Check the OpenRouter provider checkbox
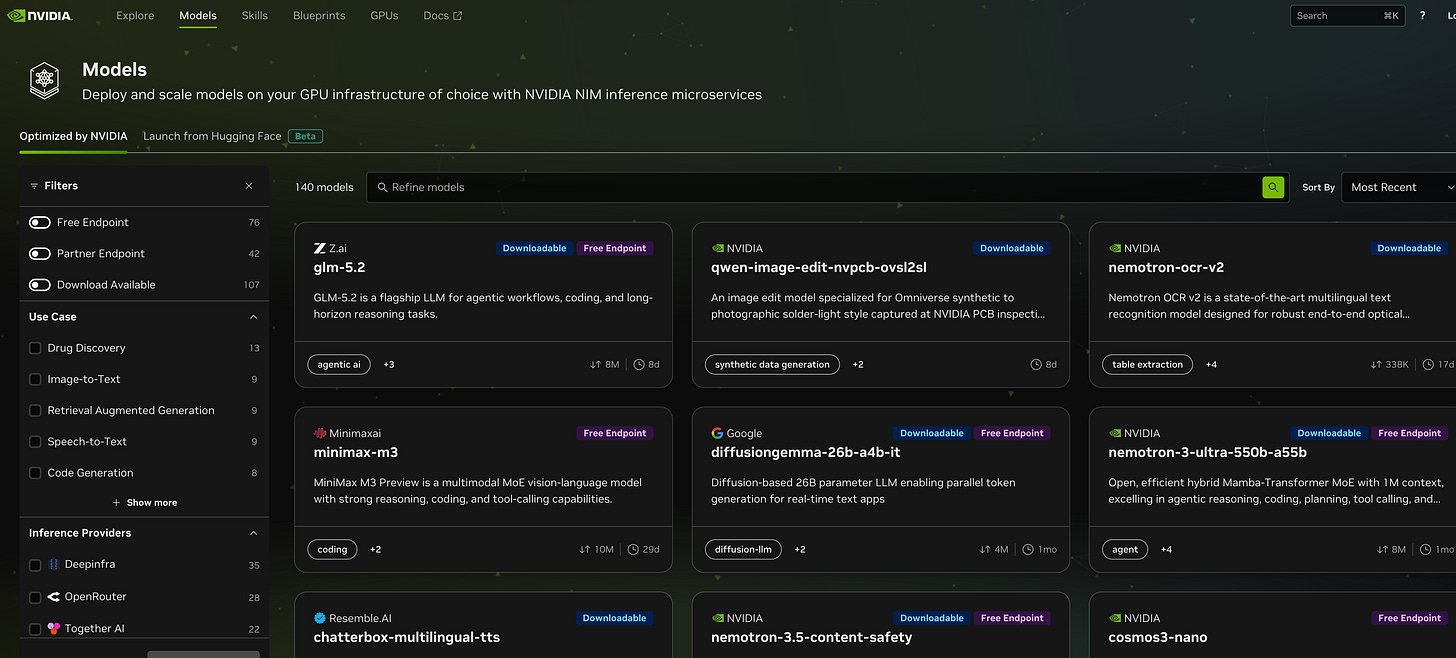This screenshot has height=658, width=1456. click(35, 597)
